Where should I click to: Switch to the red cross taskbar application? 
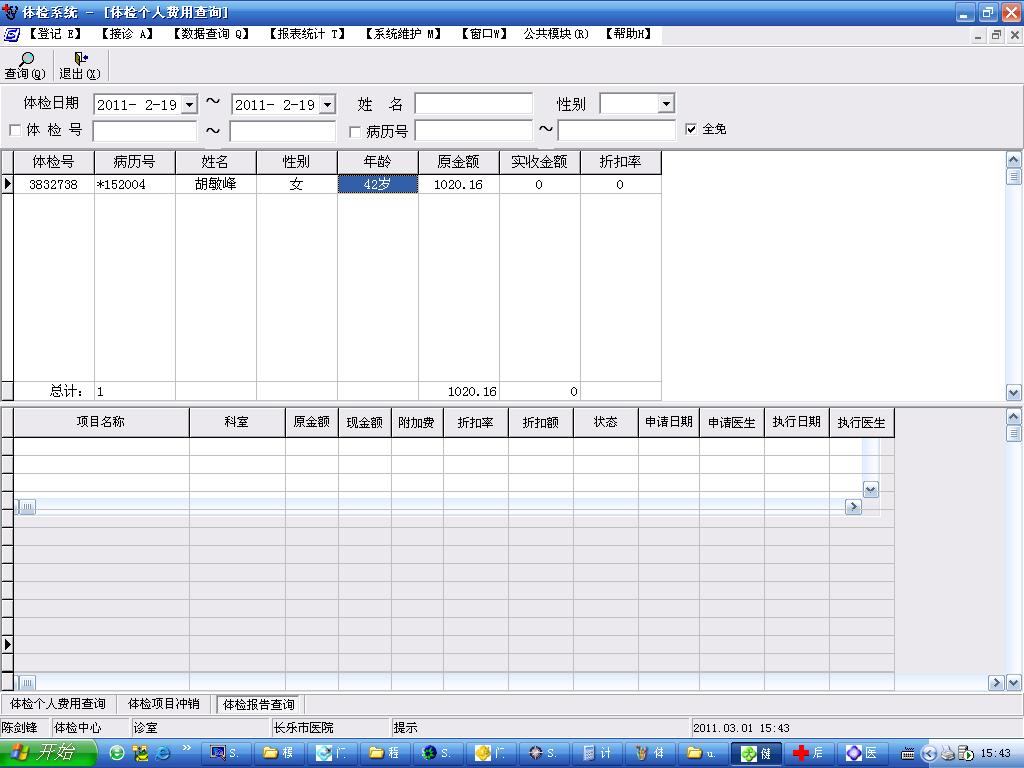pyautogui.click(x=807, y=753)
